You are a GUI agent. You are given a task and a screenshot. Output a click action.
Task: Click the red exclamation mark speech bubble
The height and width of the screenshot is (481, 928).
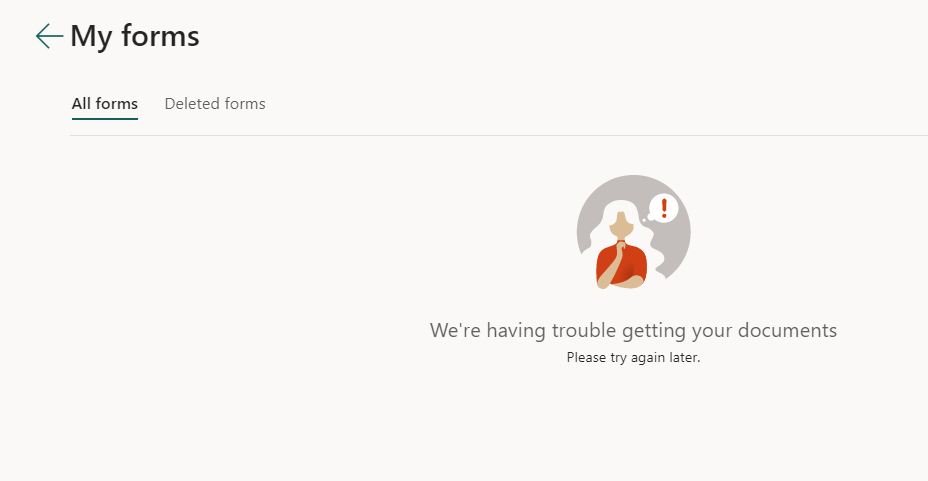coord(663,209)
